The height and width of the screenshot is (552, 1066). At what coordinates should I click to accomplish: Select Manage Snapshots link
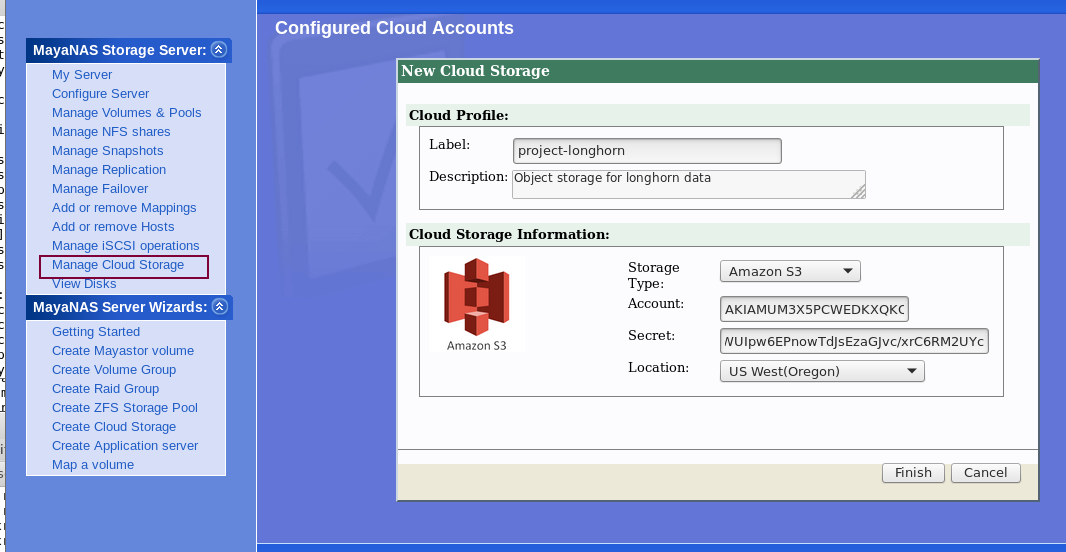107,151
